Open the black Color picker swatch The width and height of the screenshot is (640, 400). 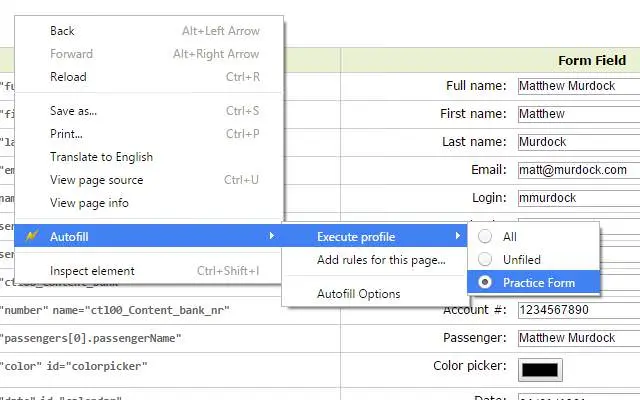pos(540,370)
